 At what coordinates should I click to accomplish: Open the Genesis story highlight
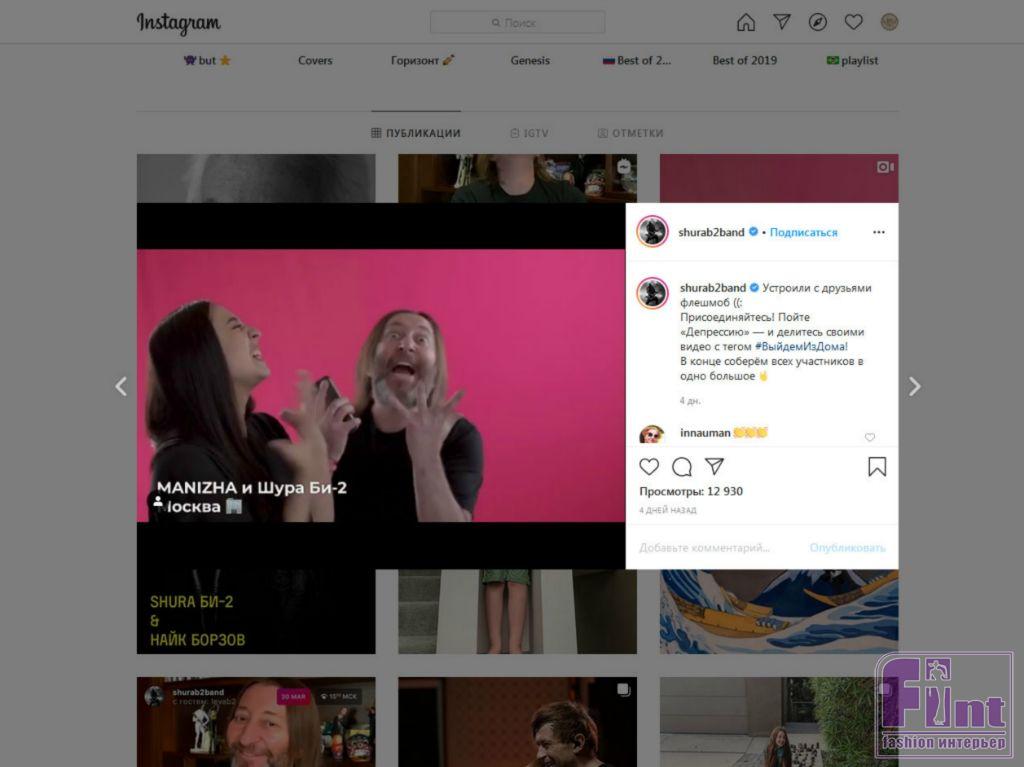tap(530, 61)
